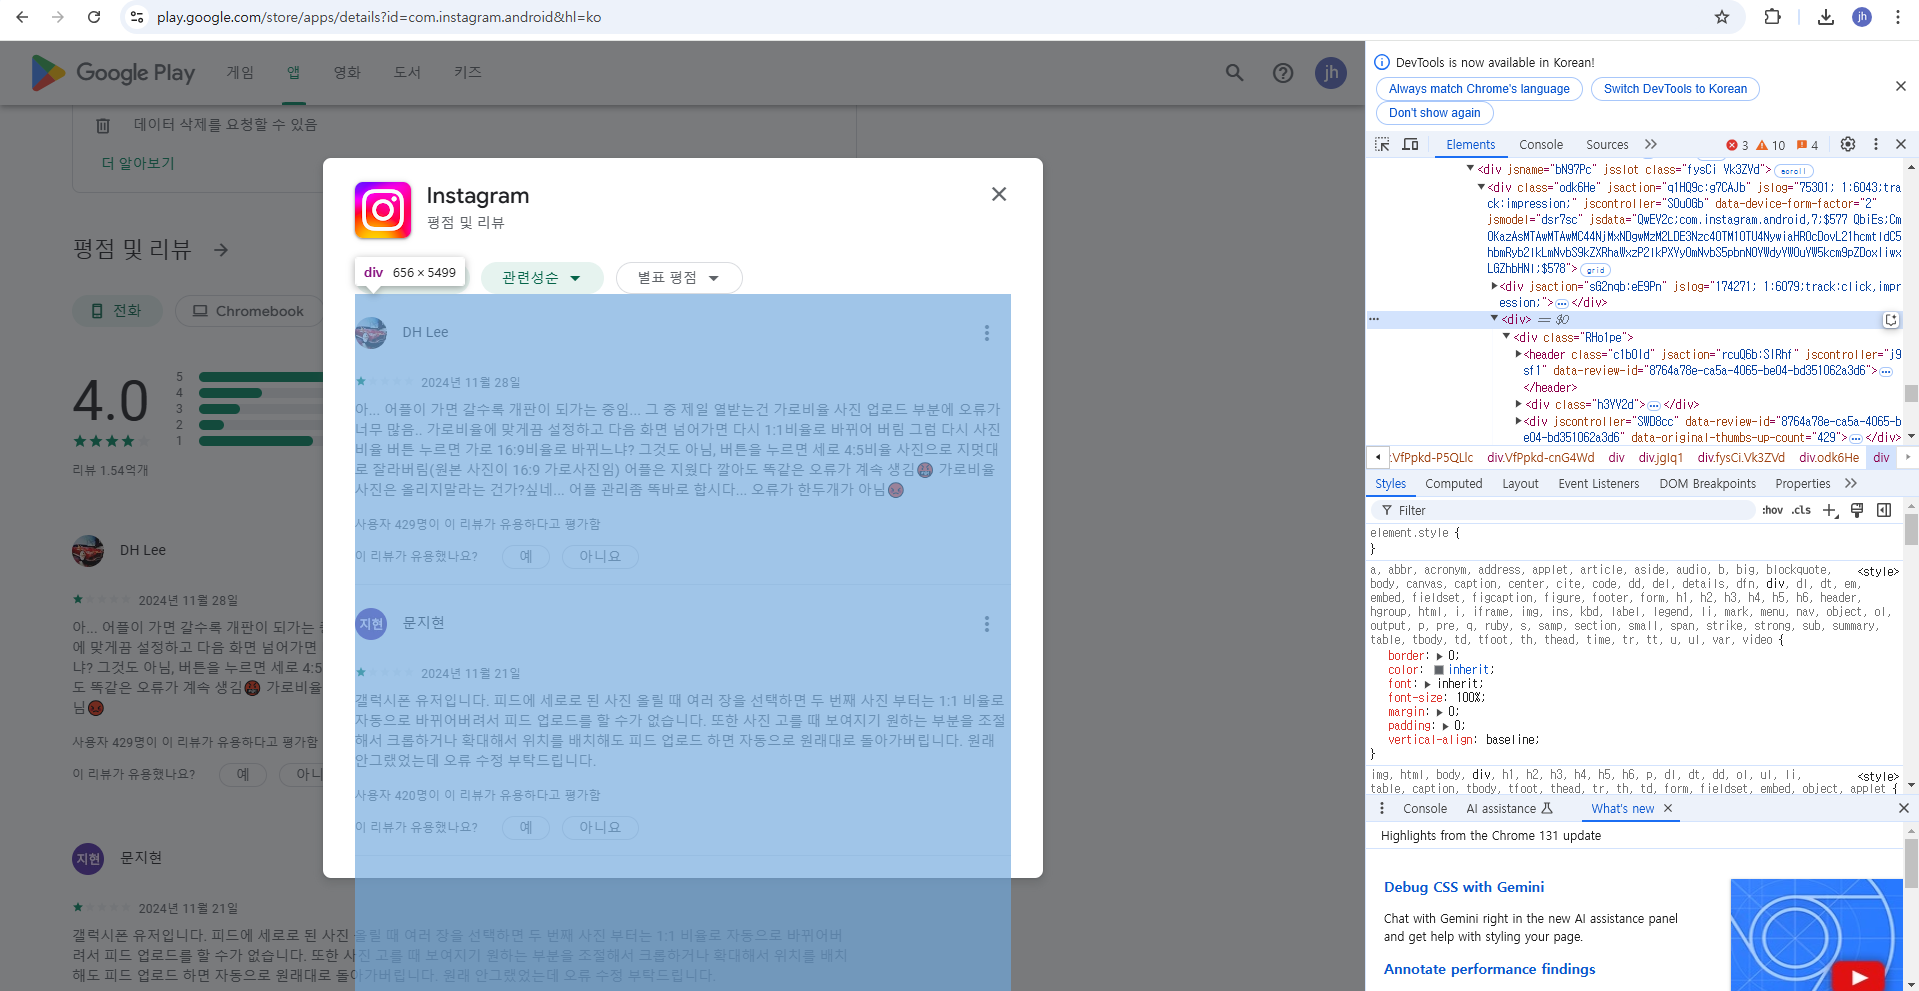The height and width of the screenshot is (991, 1919).
Task: Open Google Play search magnifier
Action: tap(1235, 73)
